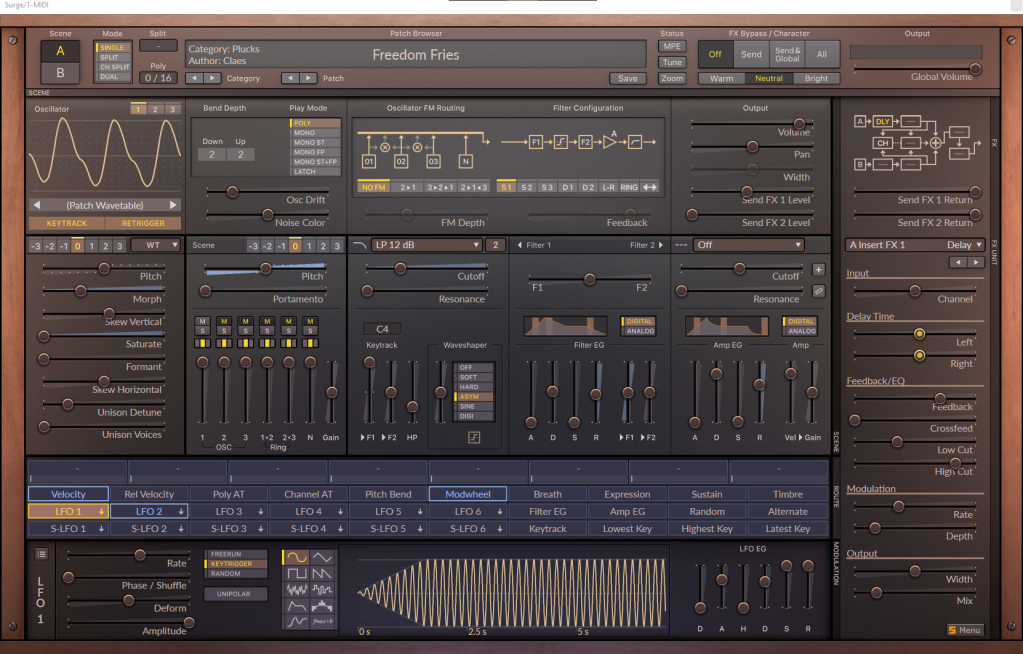The width and height of the screenshot is (1023, 654).
Task: Expand the WT oscillator type dropdown
Action: pos(155,245)
